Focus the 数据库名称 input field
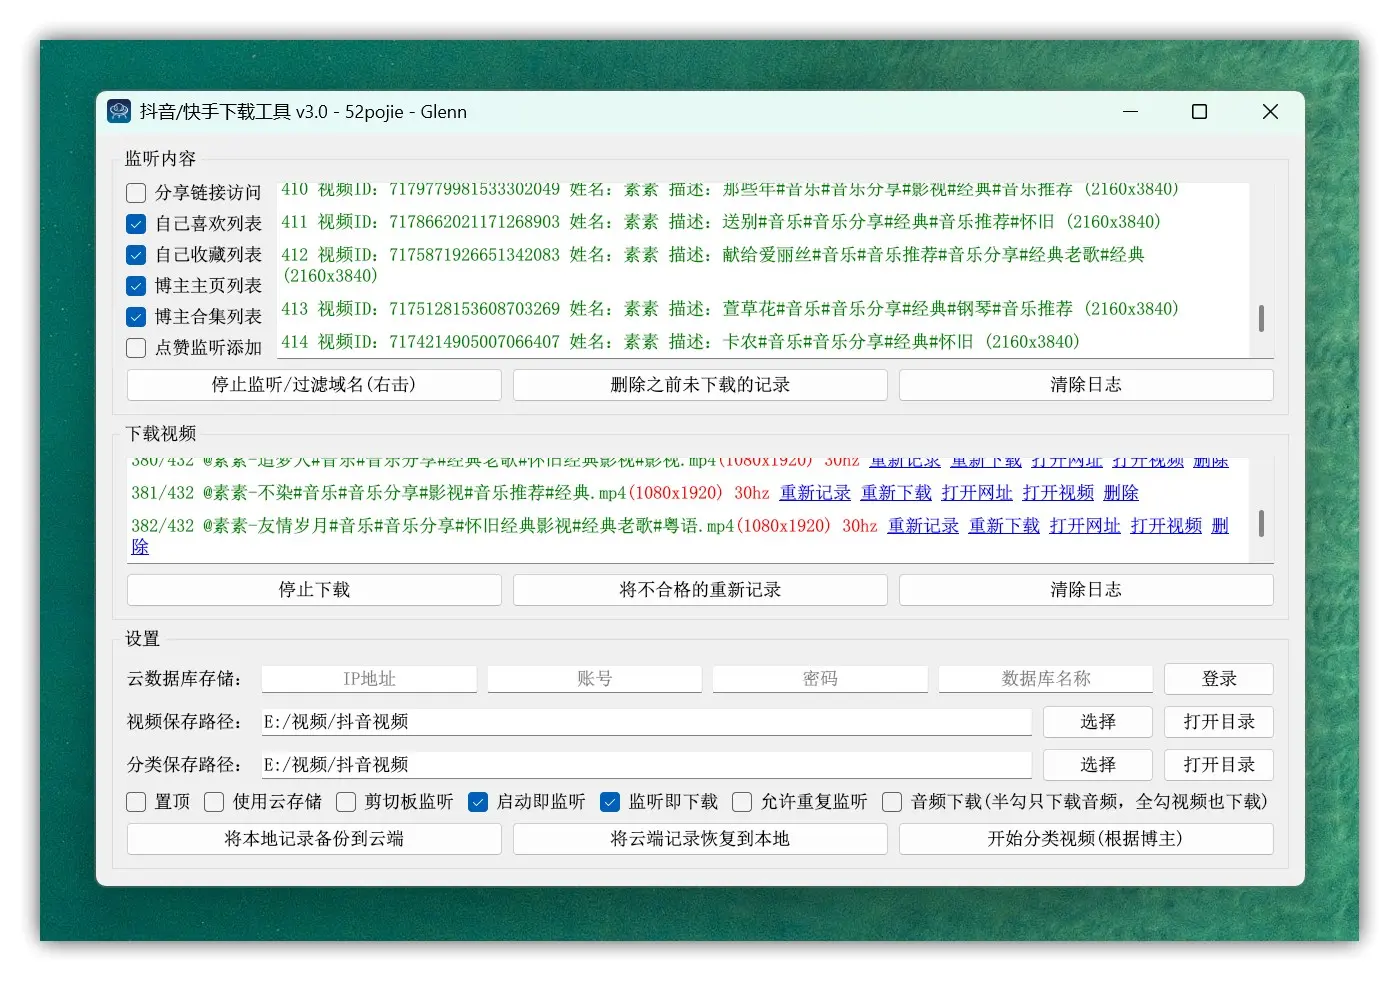 [1046, 679]
